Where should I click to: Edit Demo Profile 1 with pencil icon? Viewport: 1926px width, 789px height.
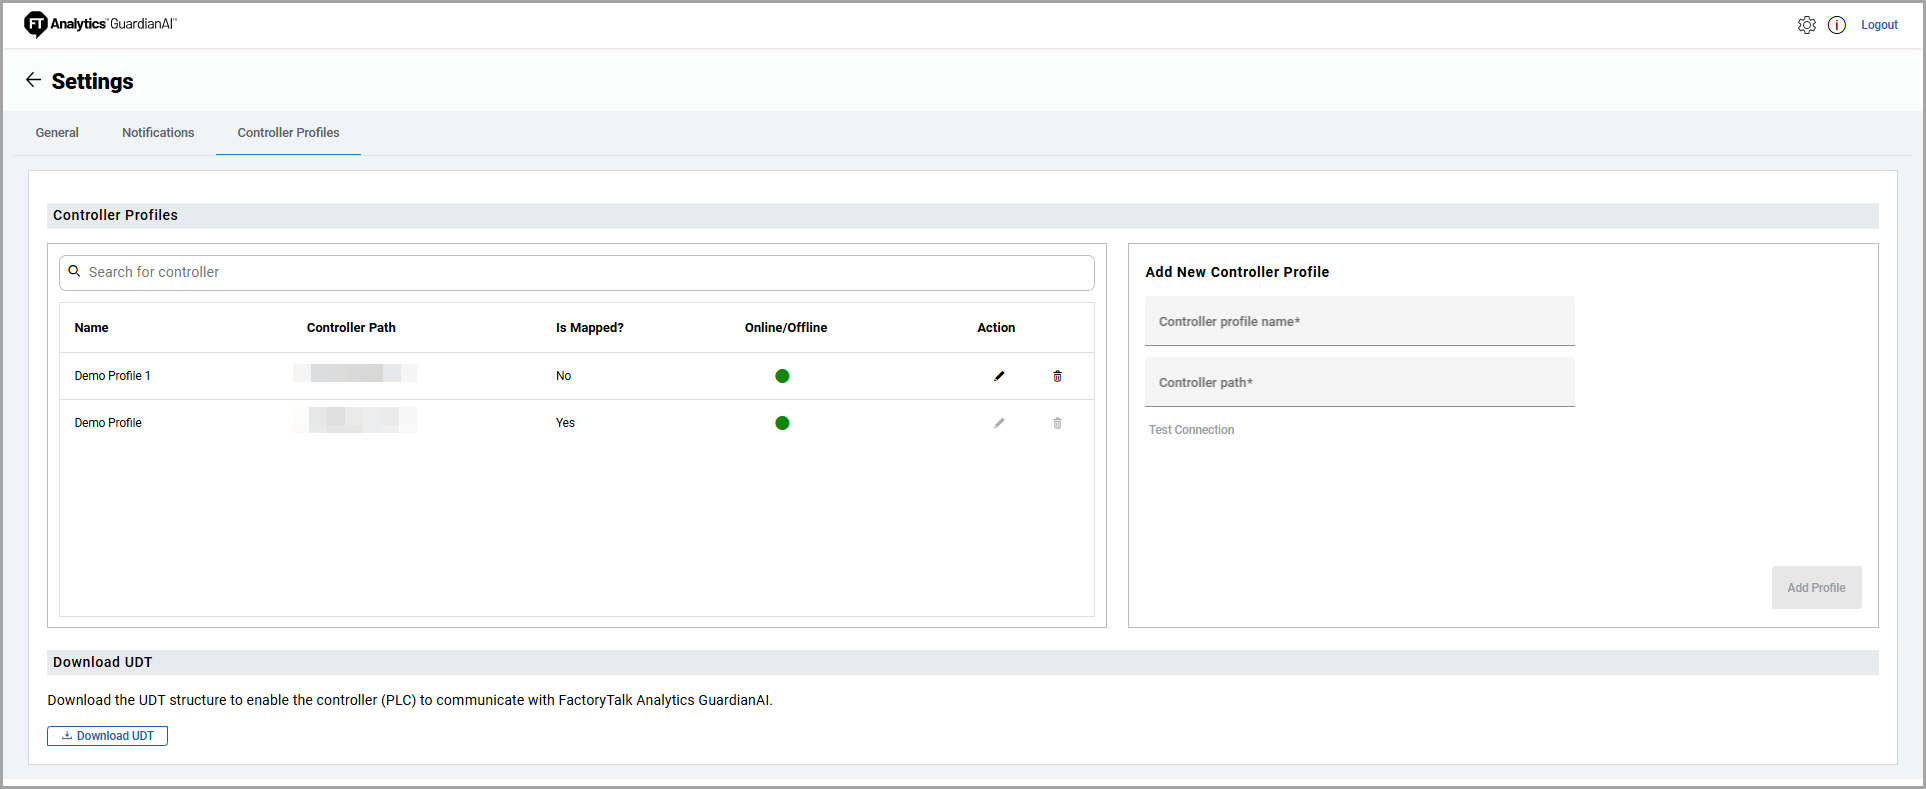[998, 376]
